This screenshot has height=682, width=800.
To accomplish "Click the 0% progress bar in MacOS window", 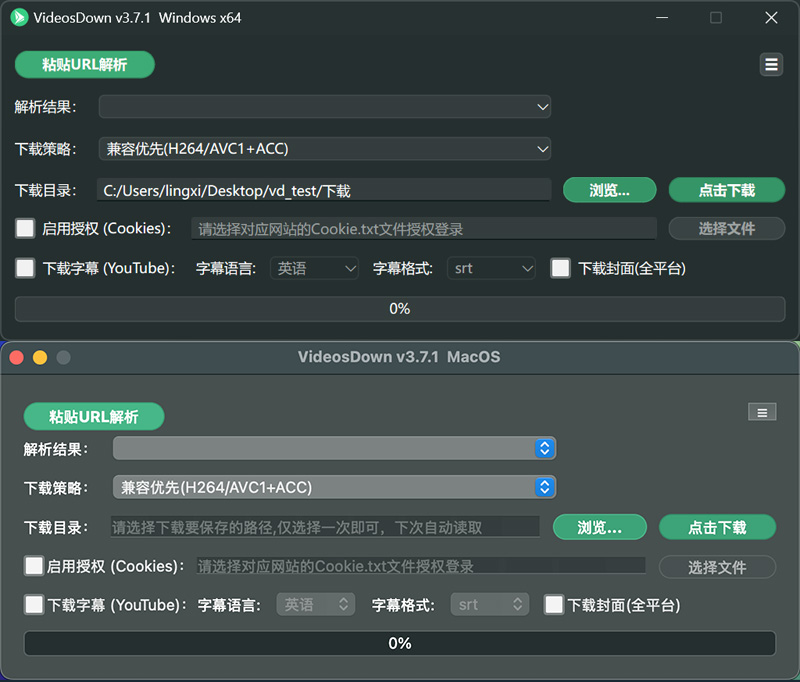I will [x=400, y=643].
